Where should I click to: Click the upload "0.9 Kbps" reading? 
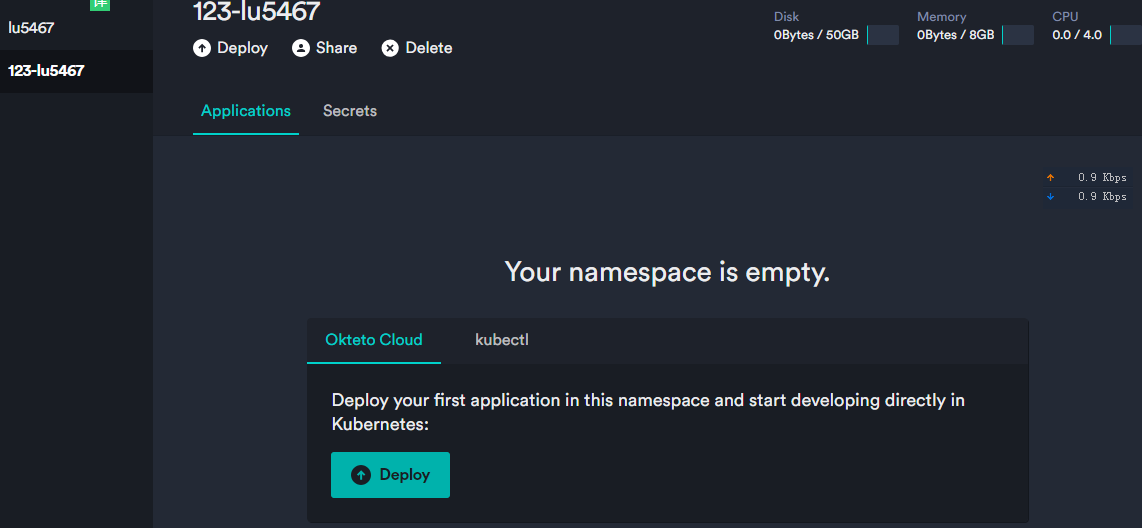(x=1102, y=178)
